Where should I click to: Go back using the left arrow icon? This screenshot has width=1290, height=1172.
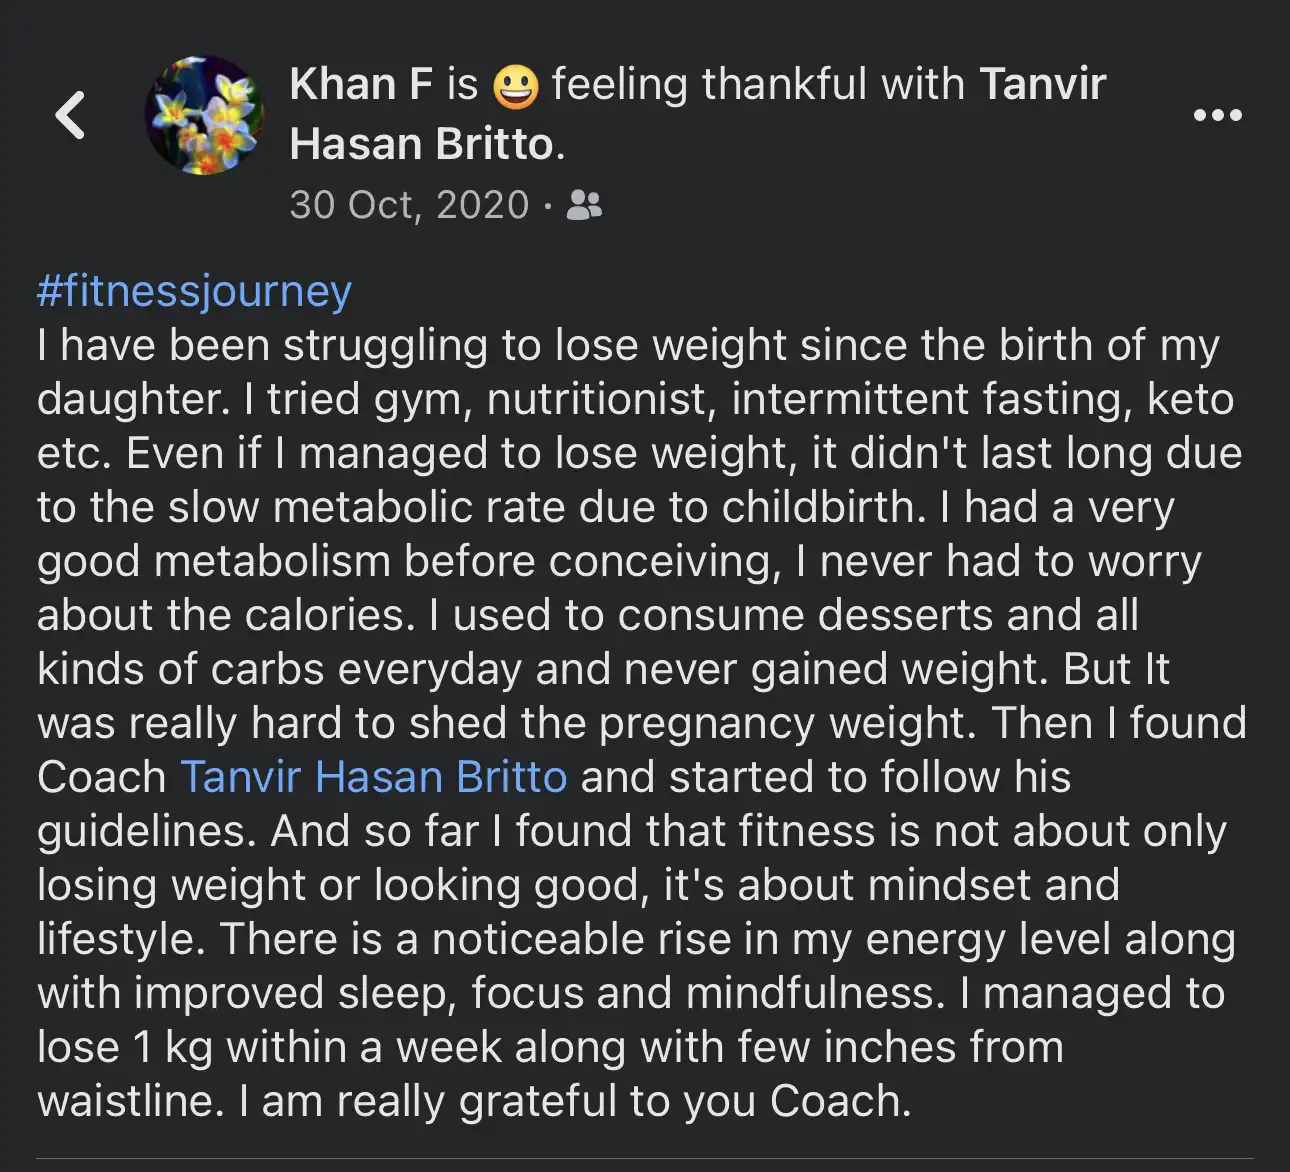(x=70, y=114)
